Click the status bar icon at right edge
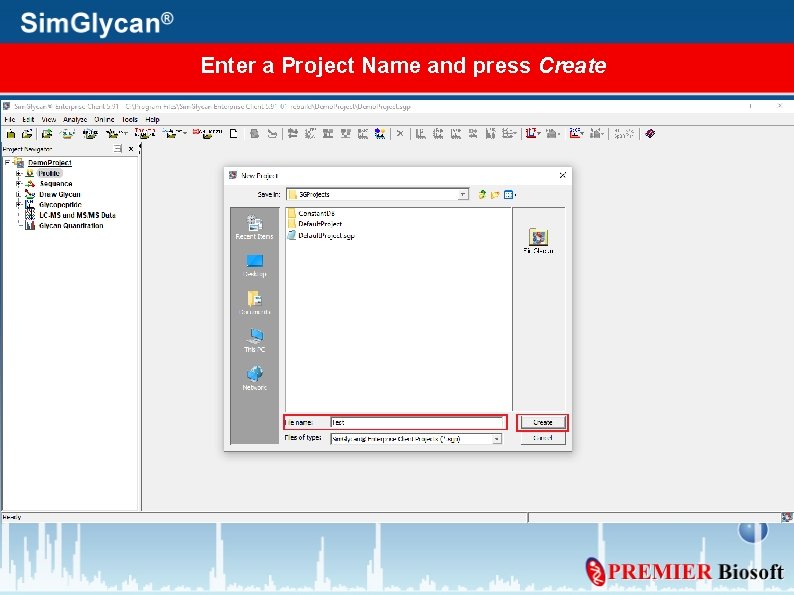Screen dimensions: 794x595 pos(786,517)
